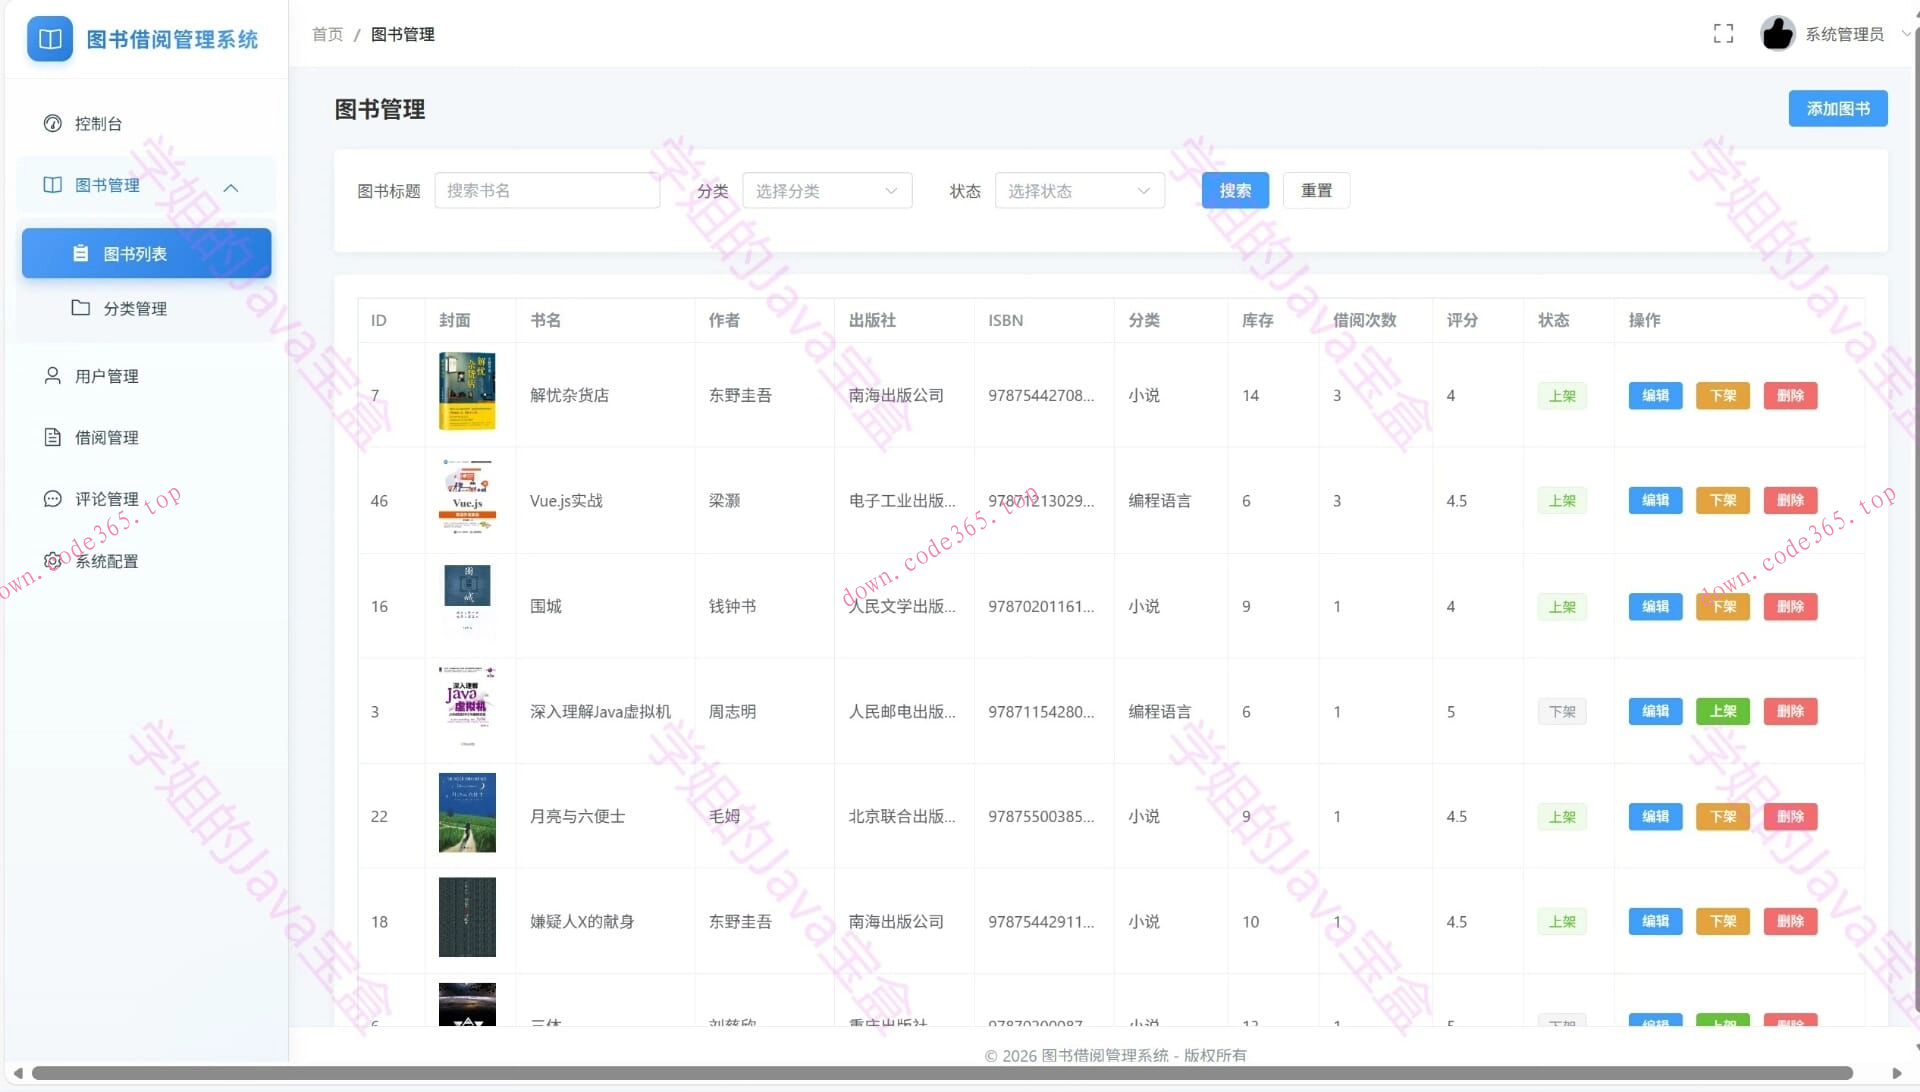
Task: Click the 用户管理 user icon
Action: (x=52, y=375)
